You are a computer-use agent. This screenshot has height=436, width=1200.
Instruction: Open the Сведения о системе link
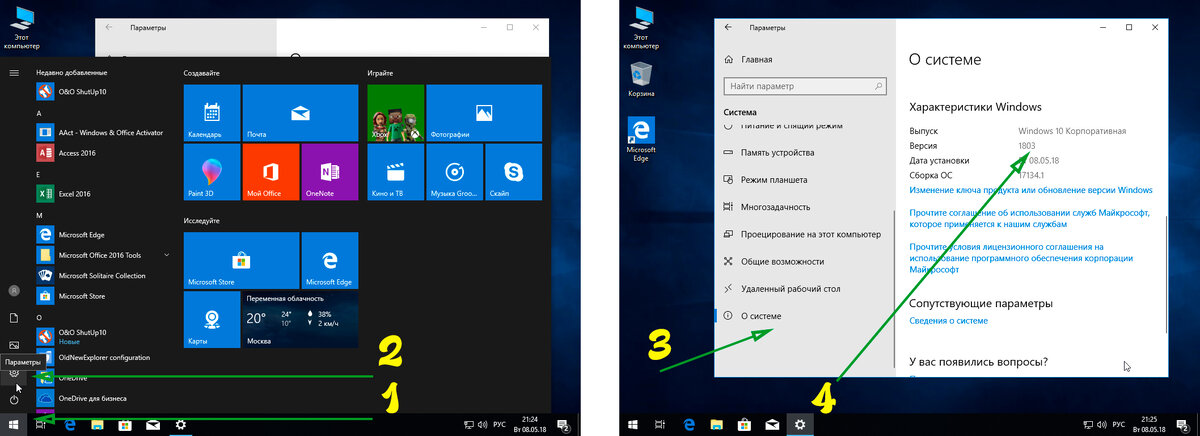coord(948,321)
